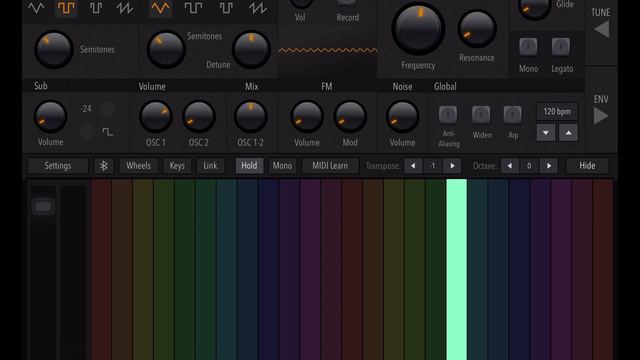Image resolution: width=640 pixels, height=360 pixels.
Task: Activate MIDI Learn
Action: pyautogui.click(x=330, y=166)
